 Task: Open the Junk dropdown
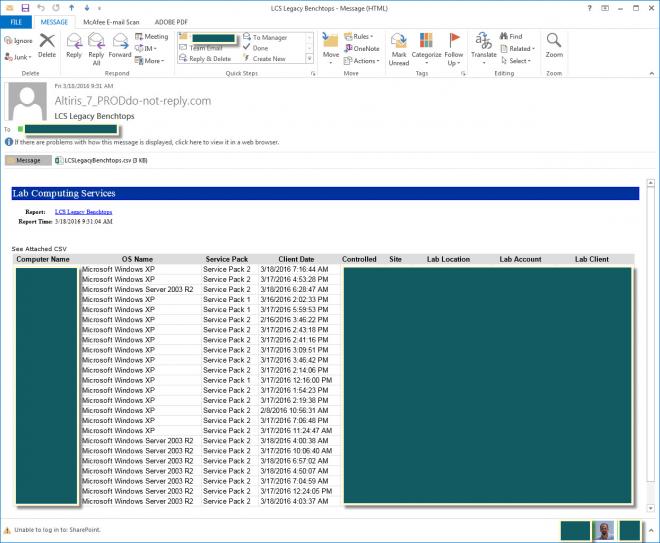point(18,57)
